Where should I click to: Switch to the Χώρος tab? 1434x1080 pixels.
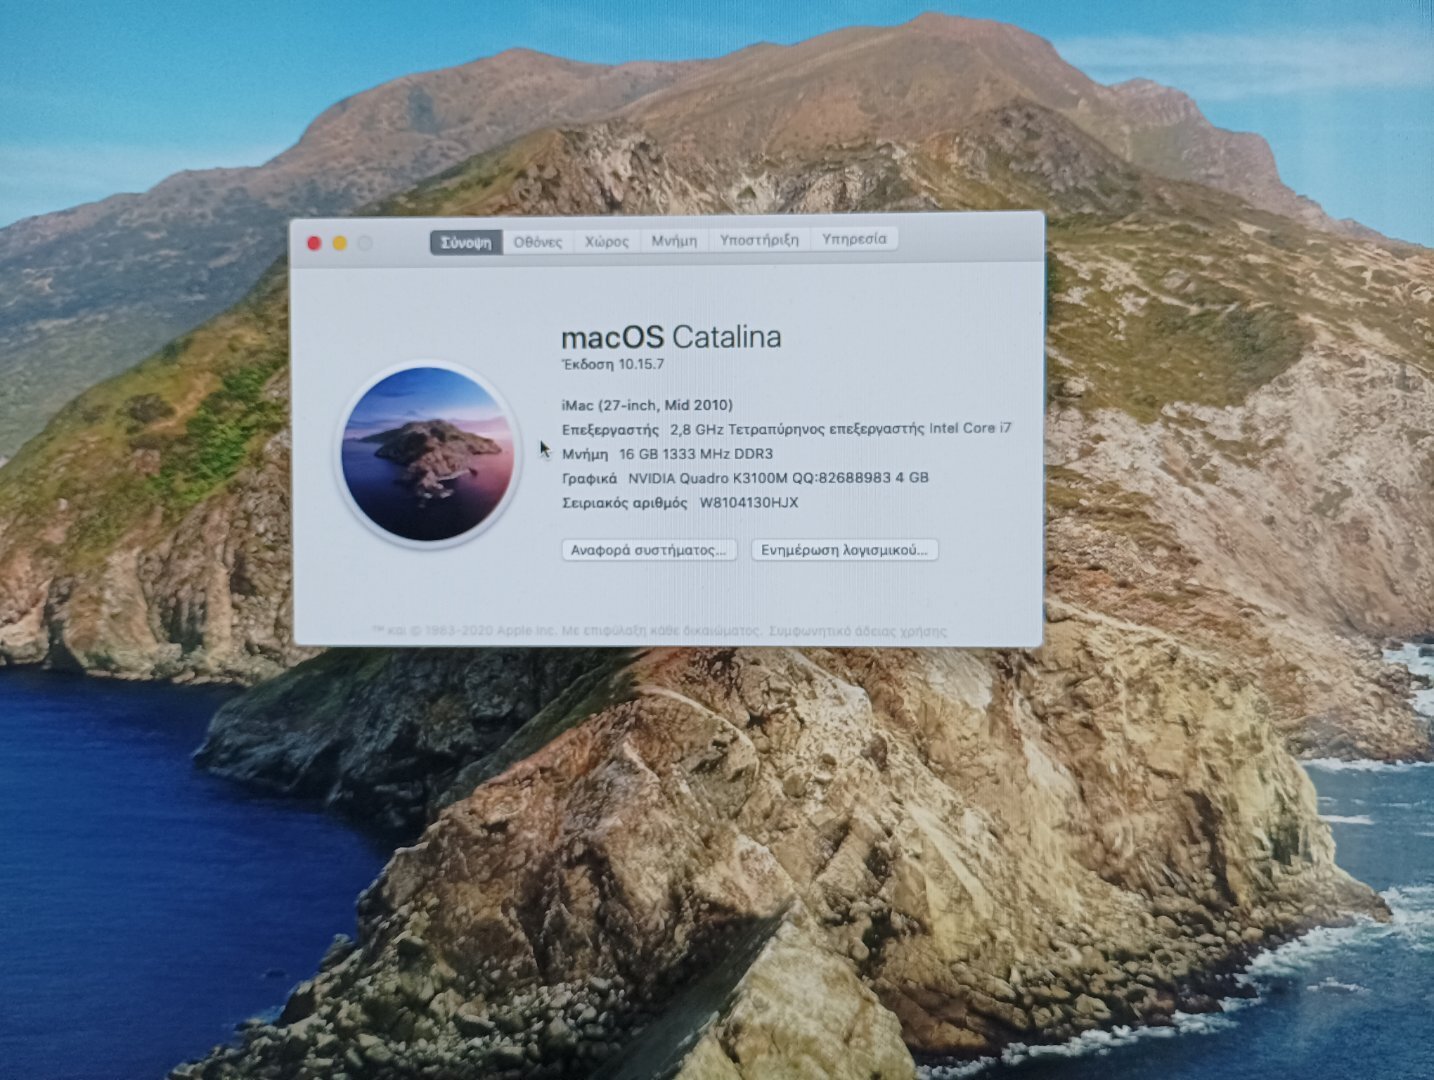point(607,241)
